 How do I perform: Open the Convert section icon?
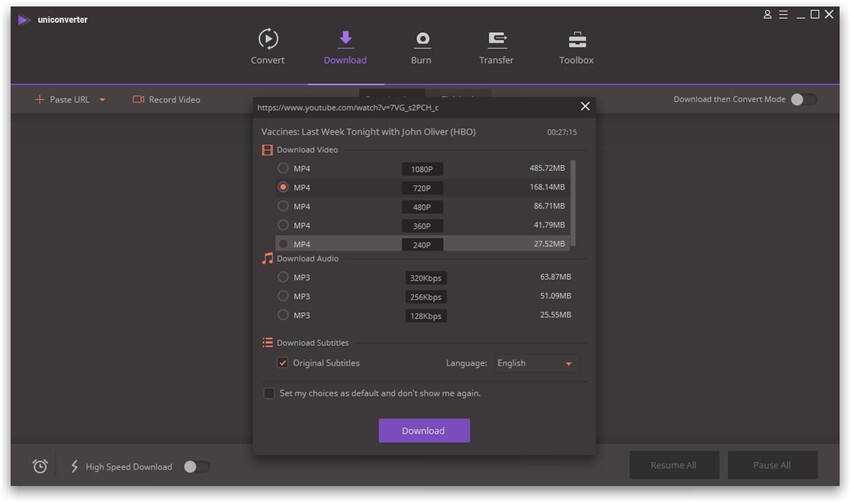pos(267,39)
